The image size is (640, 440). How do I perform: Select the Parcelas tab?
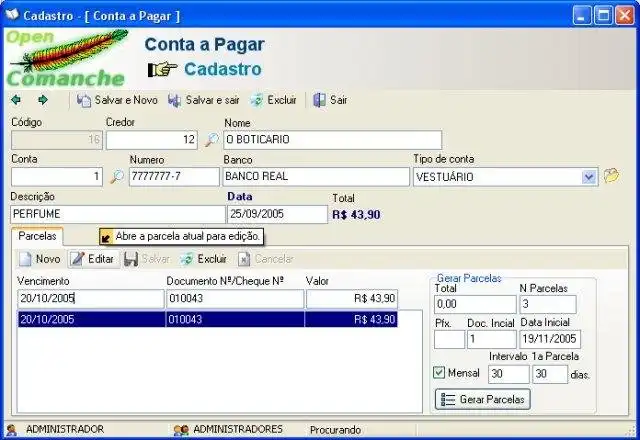pos(37,236)
